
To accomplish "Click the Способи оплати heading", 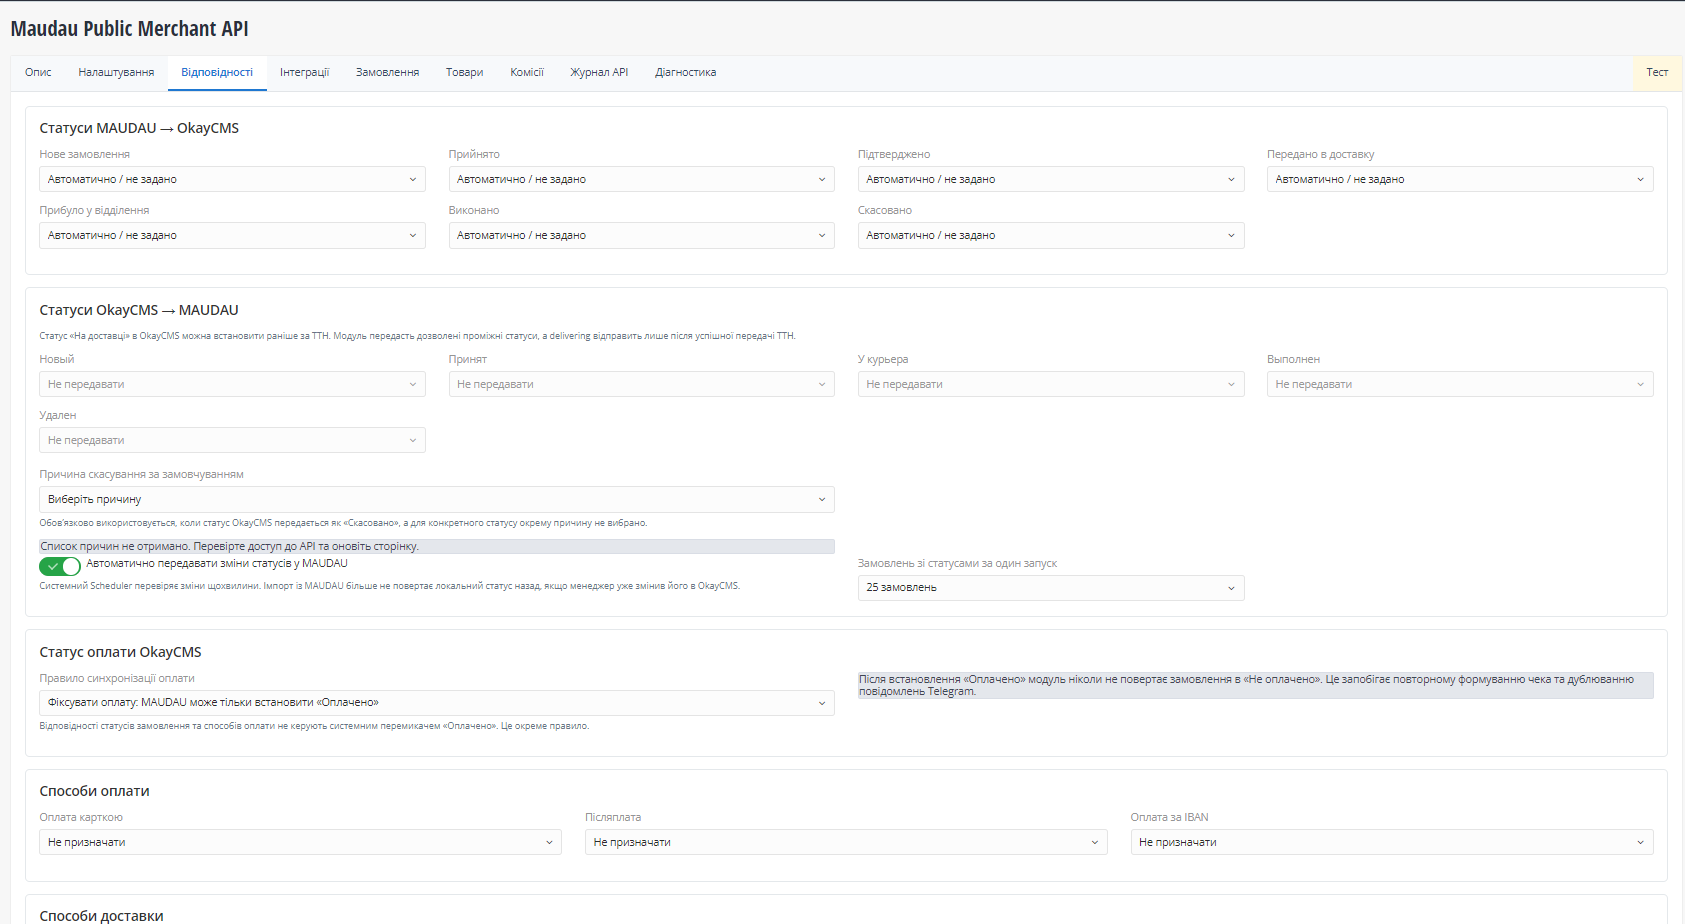I will pyautogui.click(x=94, y=791).
